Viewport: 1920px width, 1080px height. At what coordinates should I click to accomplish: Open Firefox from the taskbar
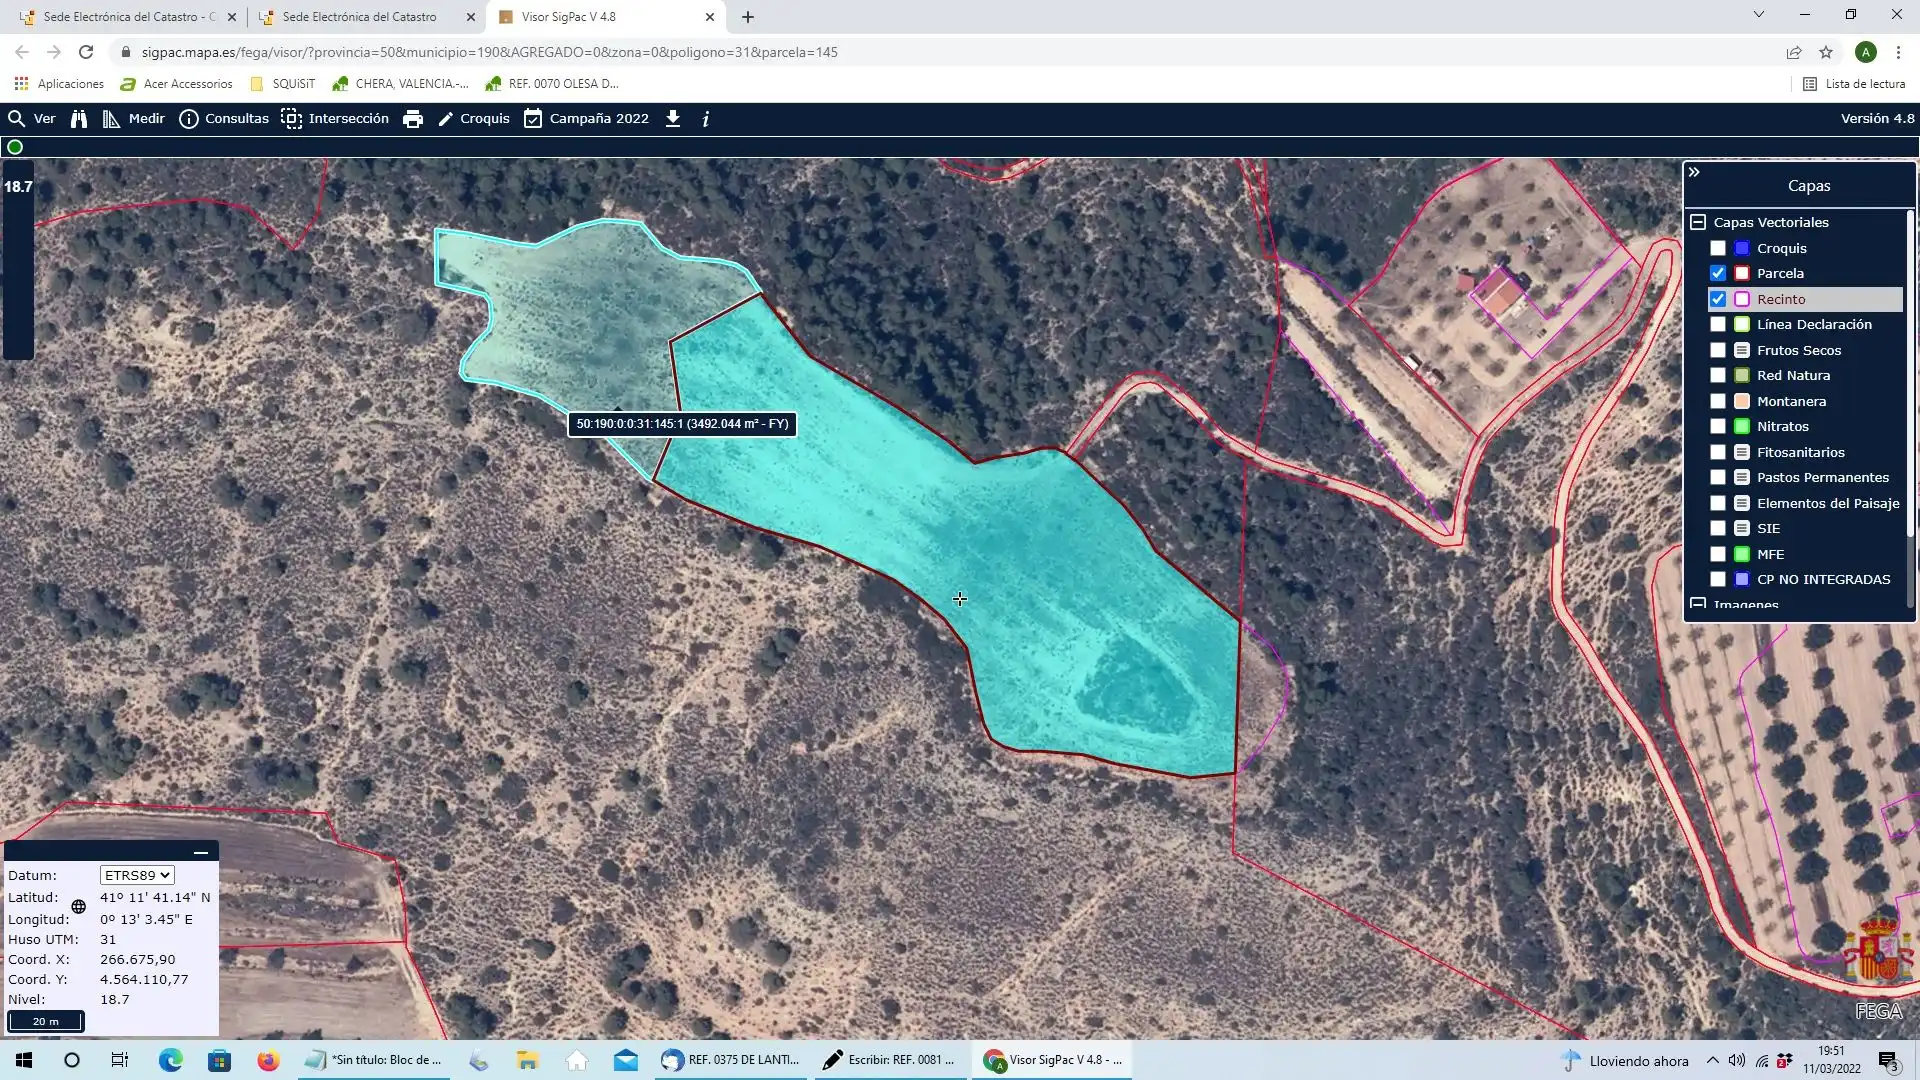coord(268,1060)
